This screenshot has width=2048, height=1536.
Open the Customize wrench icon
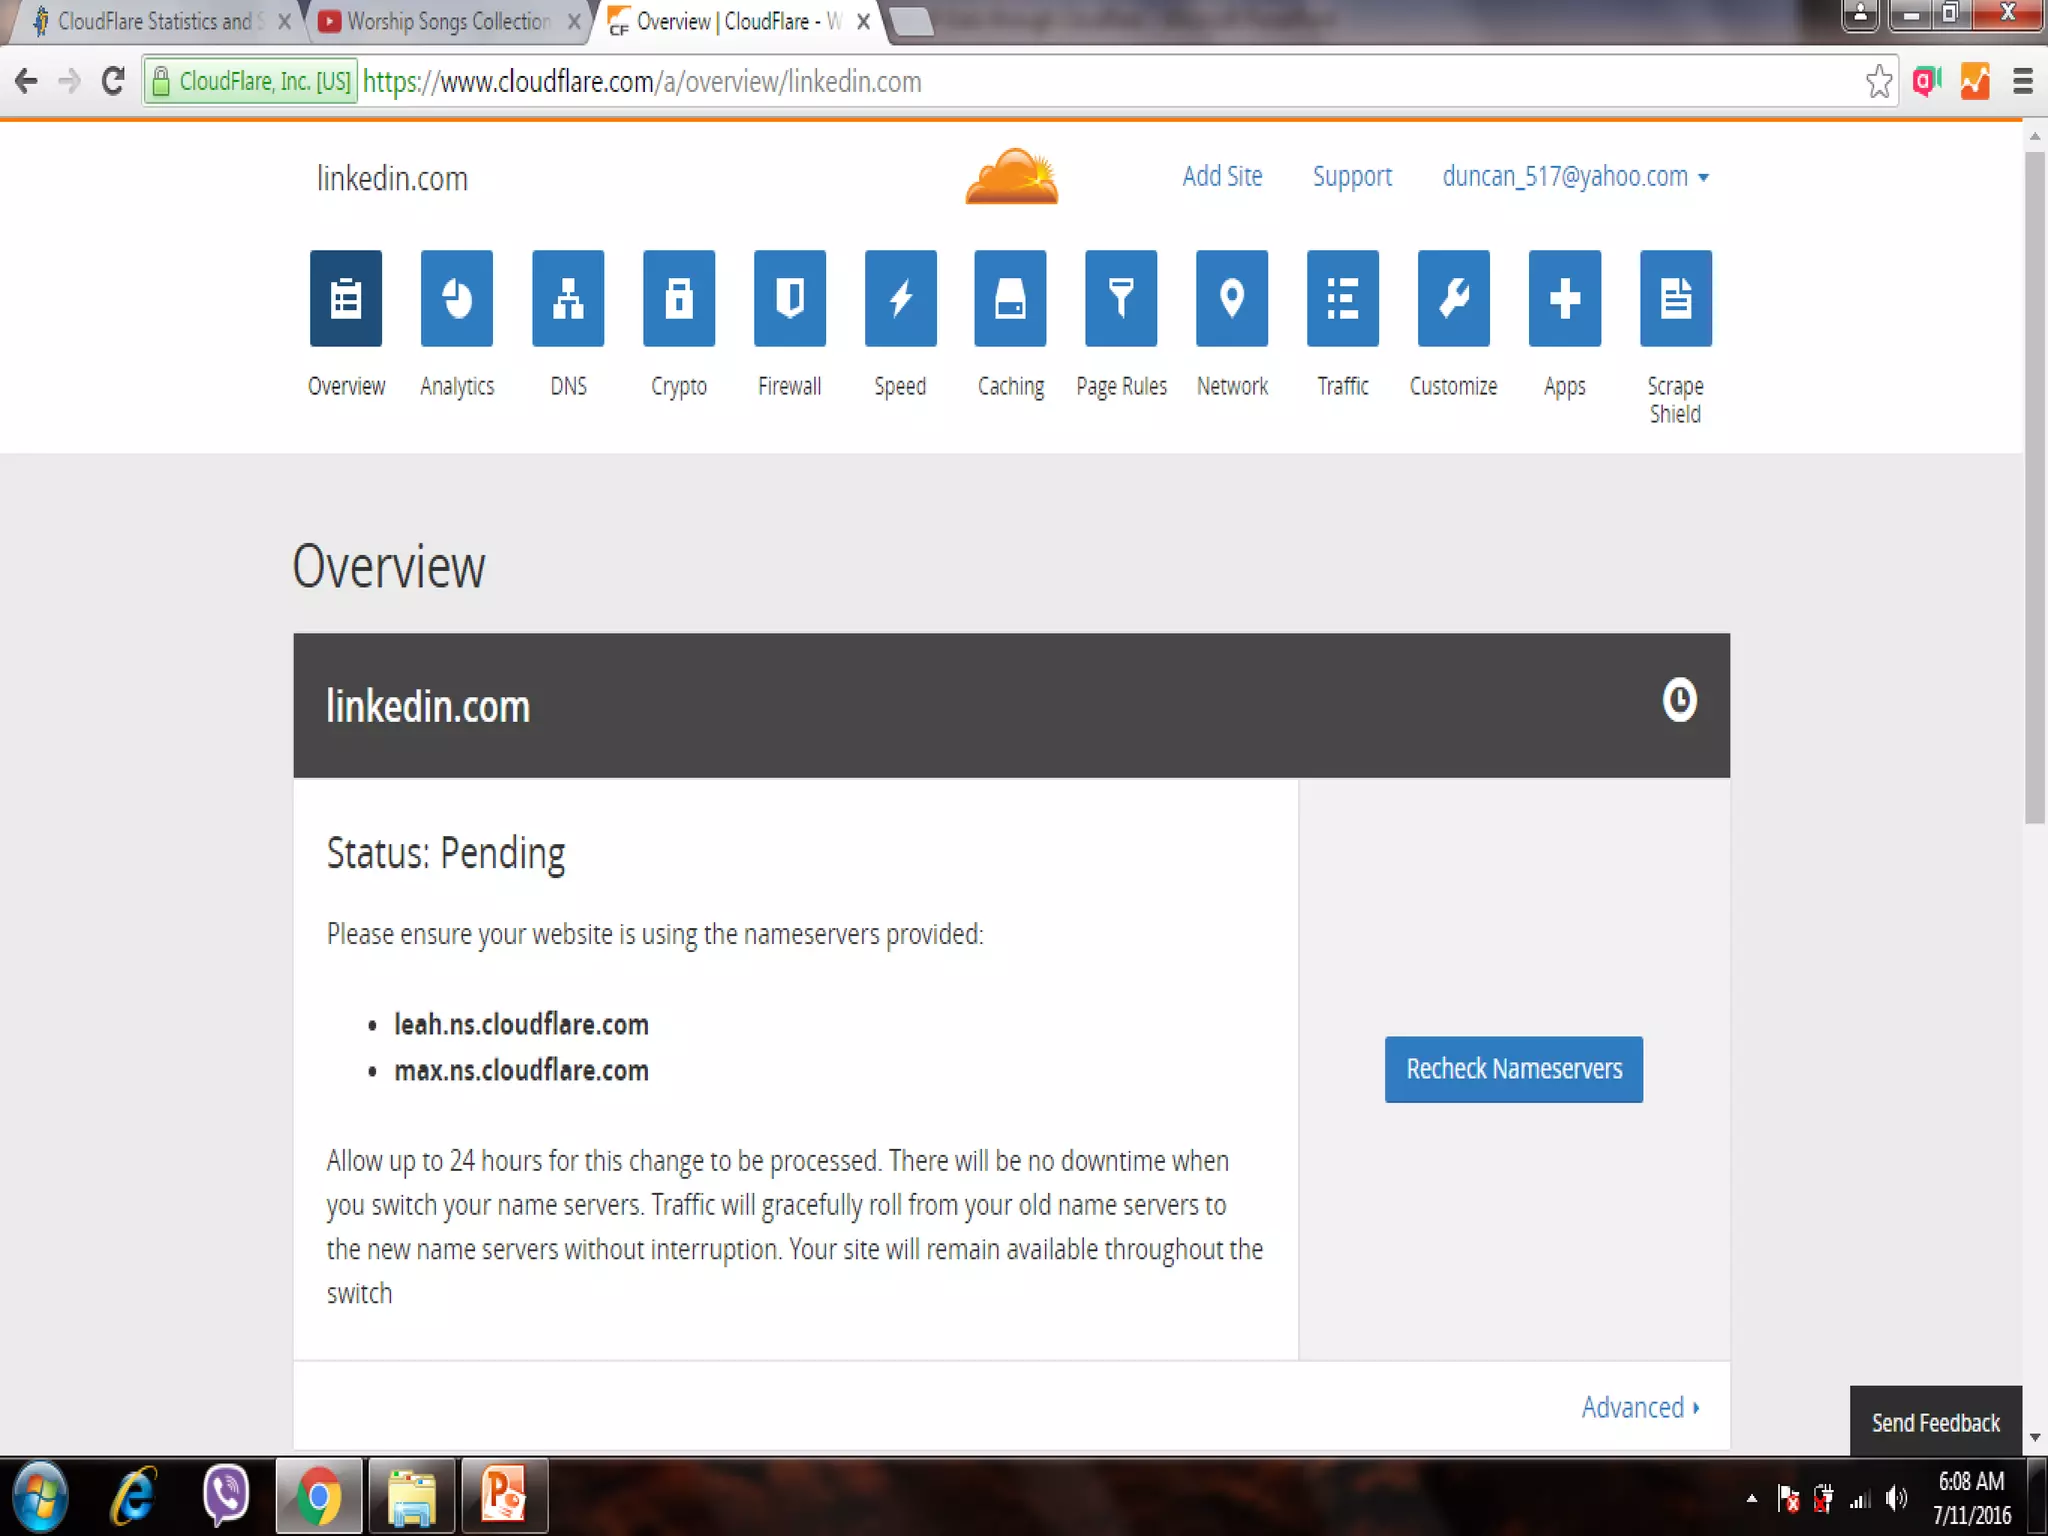pos(1453,298)
